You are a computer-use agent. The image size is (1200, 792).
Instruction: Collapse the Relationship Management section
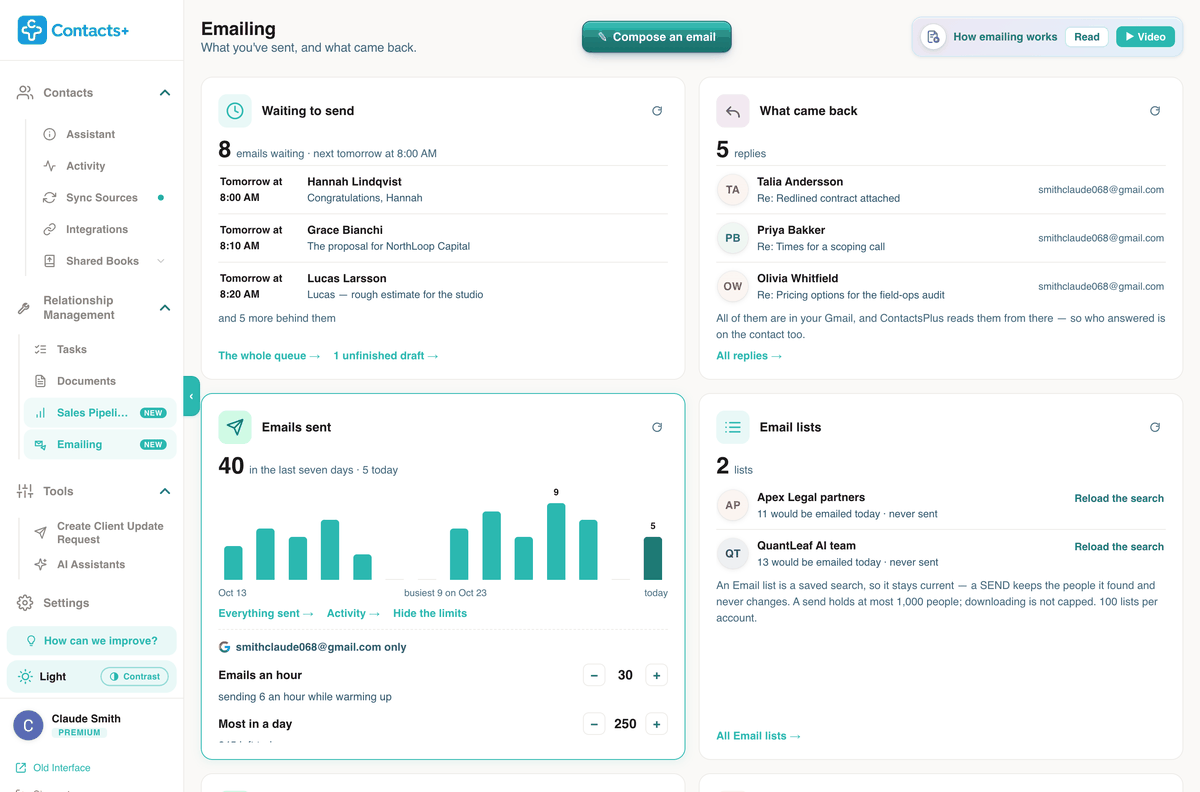point(165,308)
